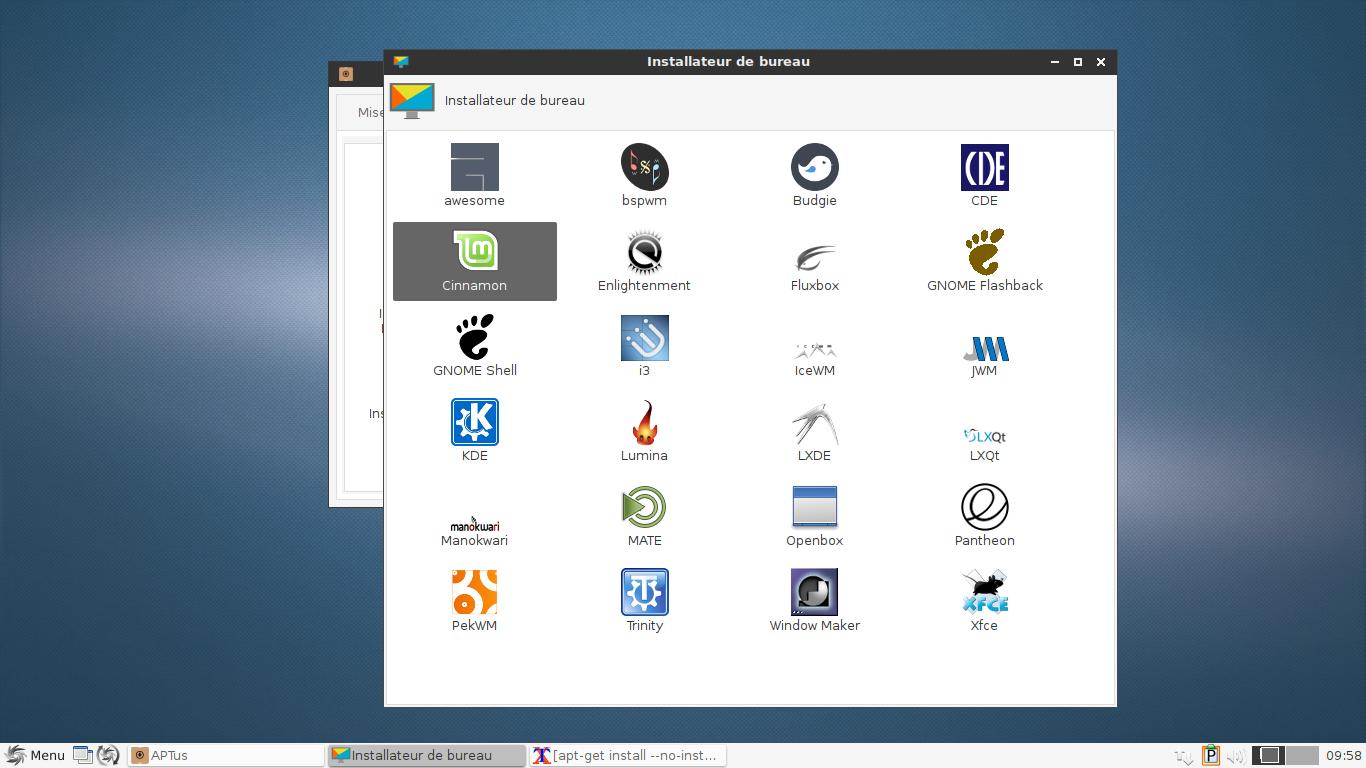
Task: Select the bspwm desktop icon
Action: tap(644, 167)
